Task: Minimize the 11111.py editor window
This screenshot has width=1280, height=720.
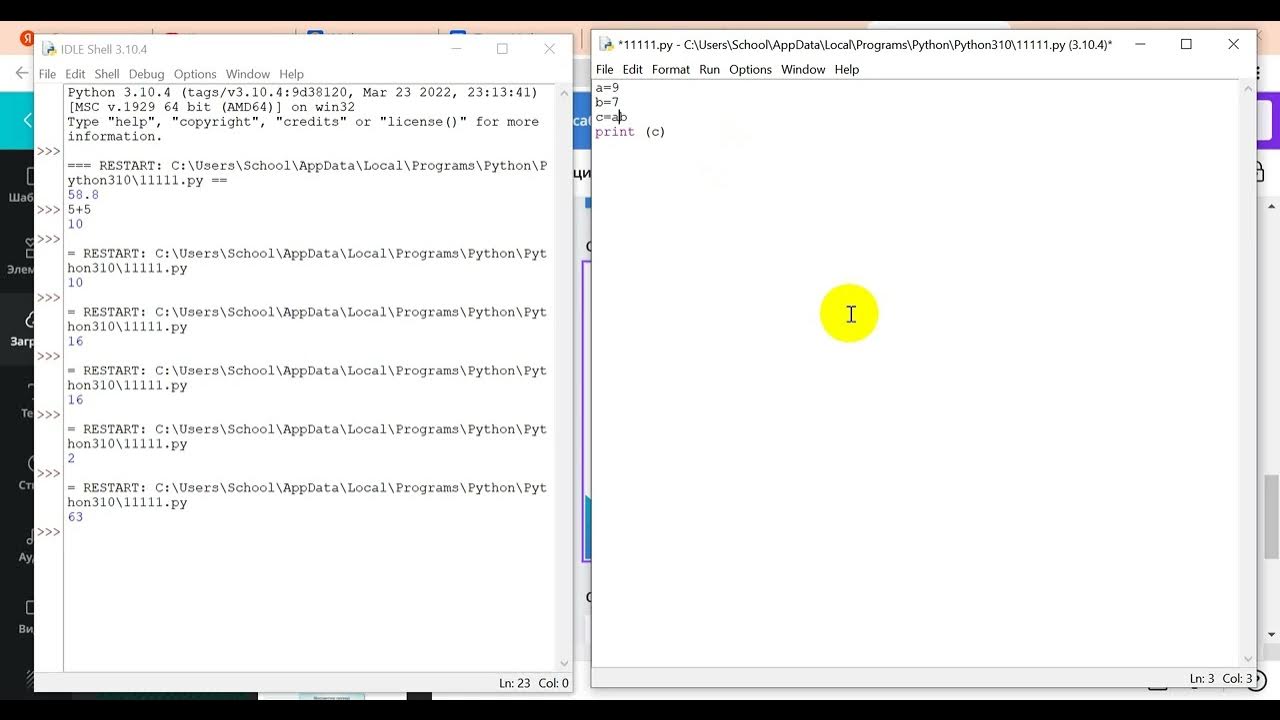Action: coord(1139,44)
